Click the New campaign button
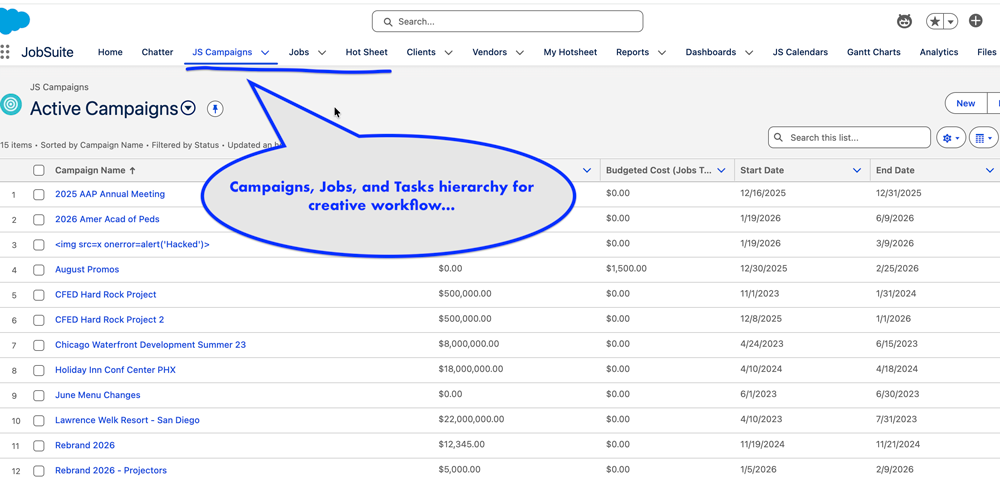This screenshot has height=478, width=1000. click(965, 103)
